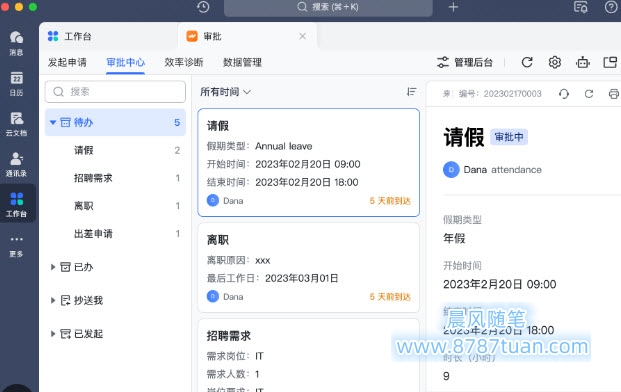Click the plus icon next to the search bar
Viewport: 621px width, 392px height.
coord(453,7)
